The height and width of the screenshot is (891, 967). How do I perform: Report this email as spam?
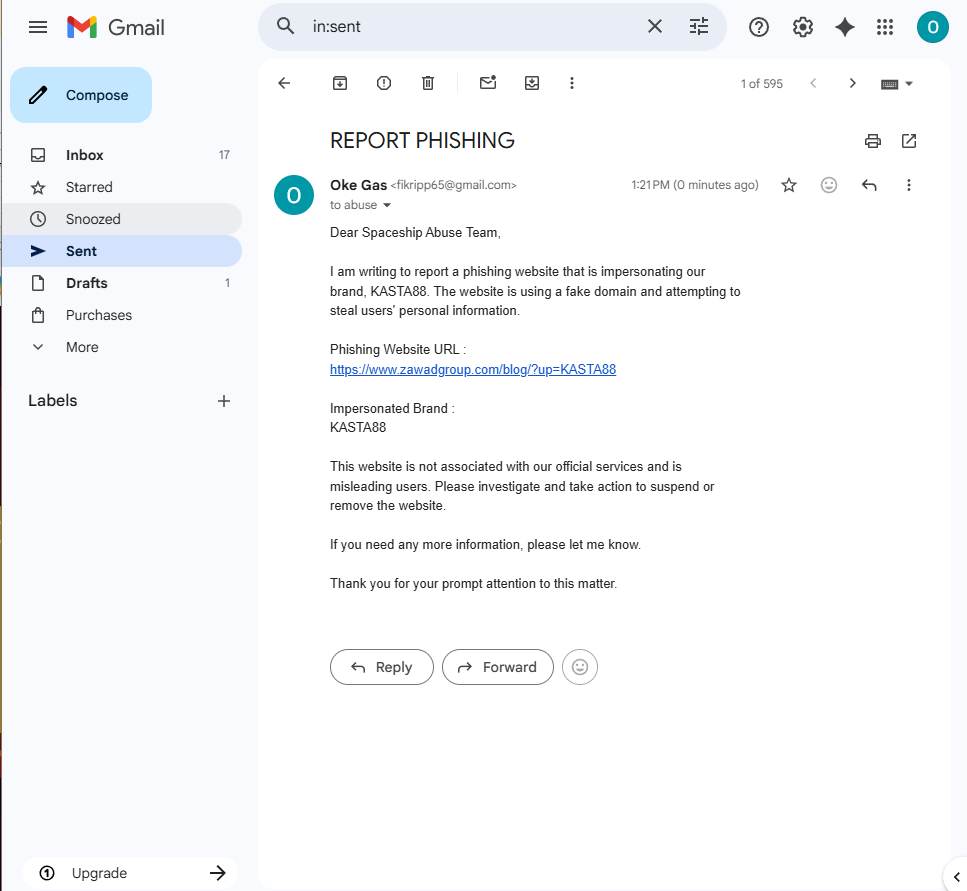pyautogui.click(x=384, y=83)
